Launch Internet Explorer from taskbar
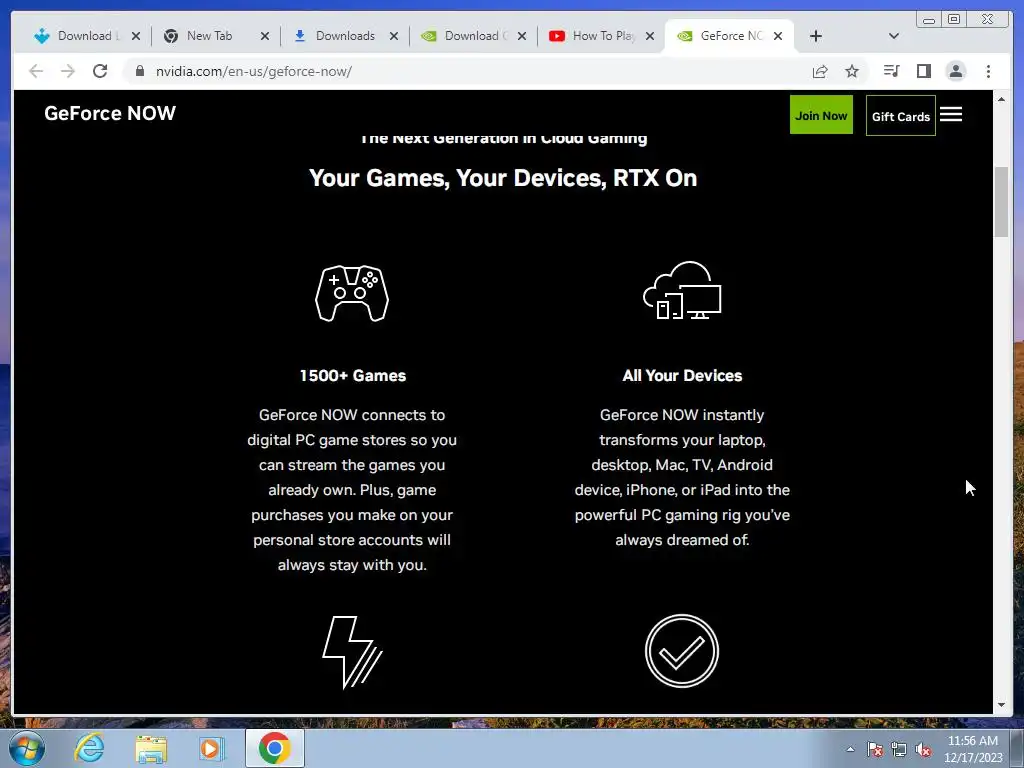Viewport: 1024px width, 768px height. click(x=89, y=748)
